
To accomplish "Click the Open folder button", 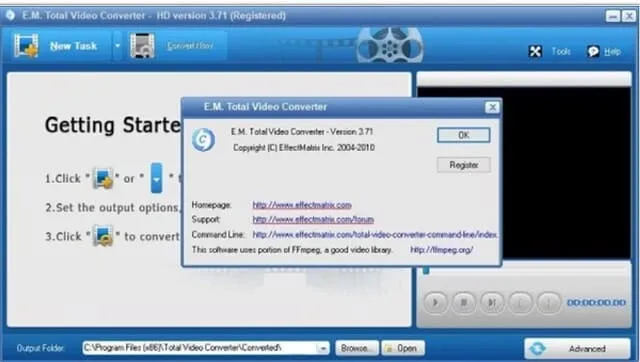I will point(403,348).
